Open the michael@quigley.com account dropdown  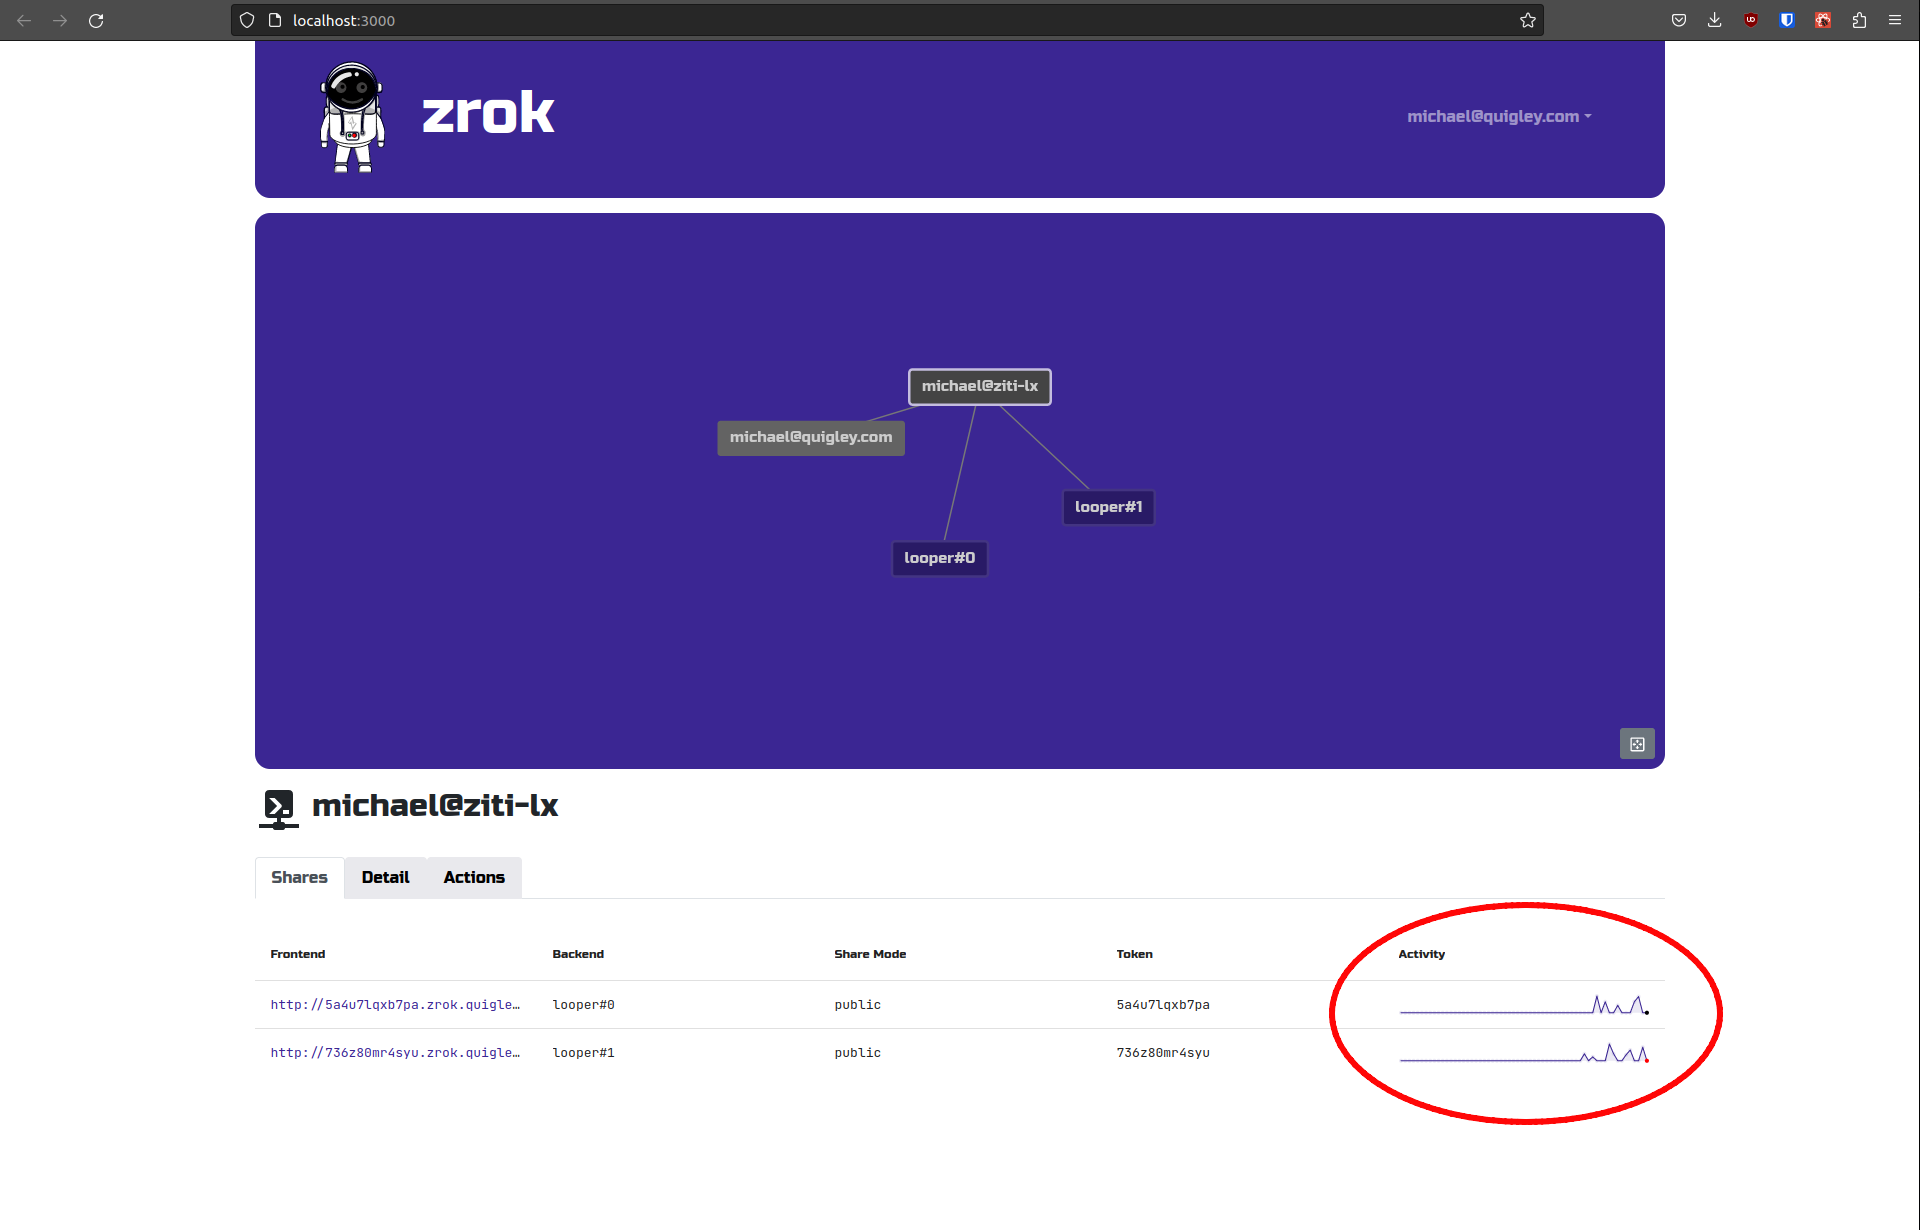pyautogui.click(x=1499, y=116)
